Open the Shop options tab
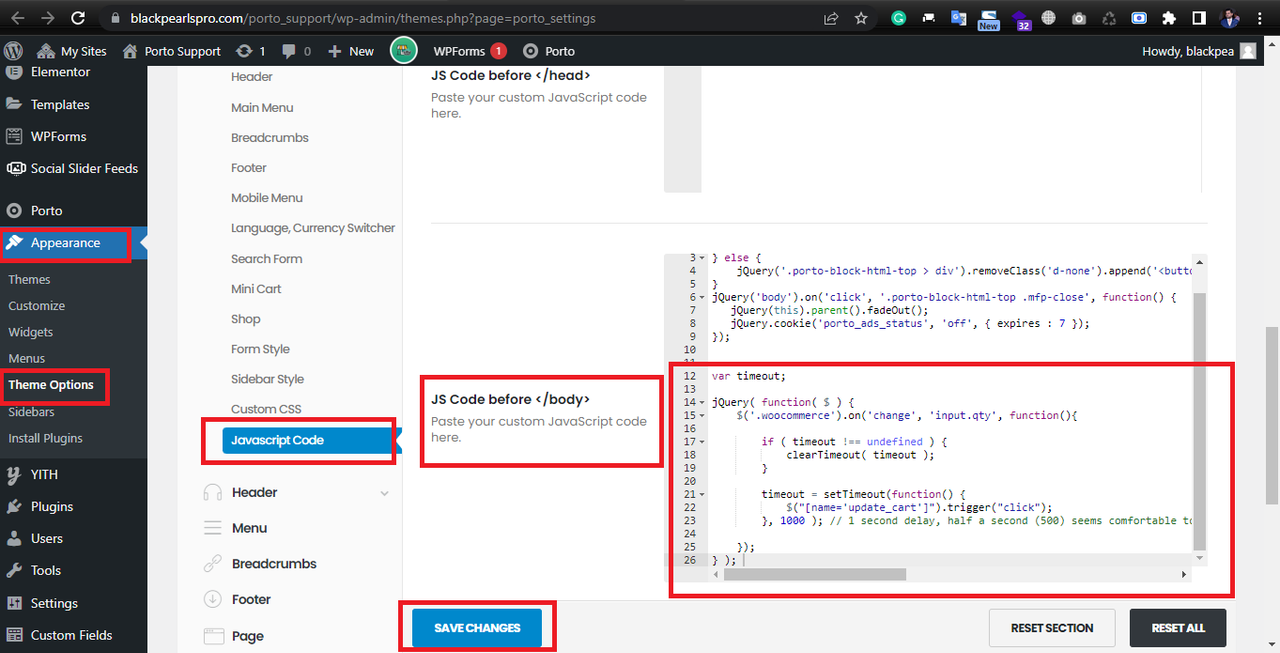The image size is (1280, 653). pyautogui.click(x=246, y=319)
